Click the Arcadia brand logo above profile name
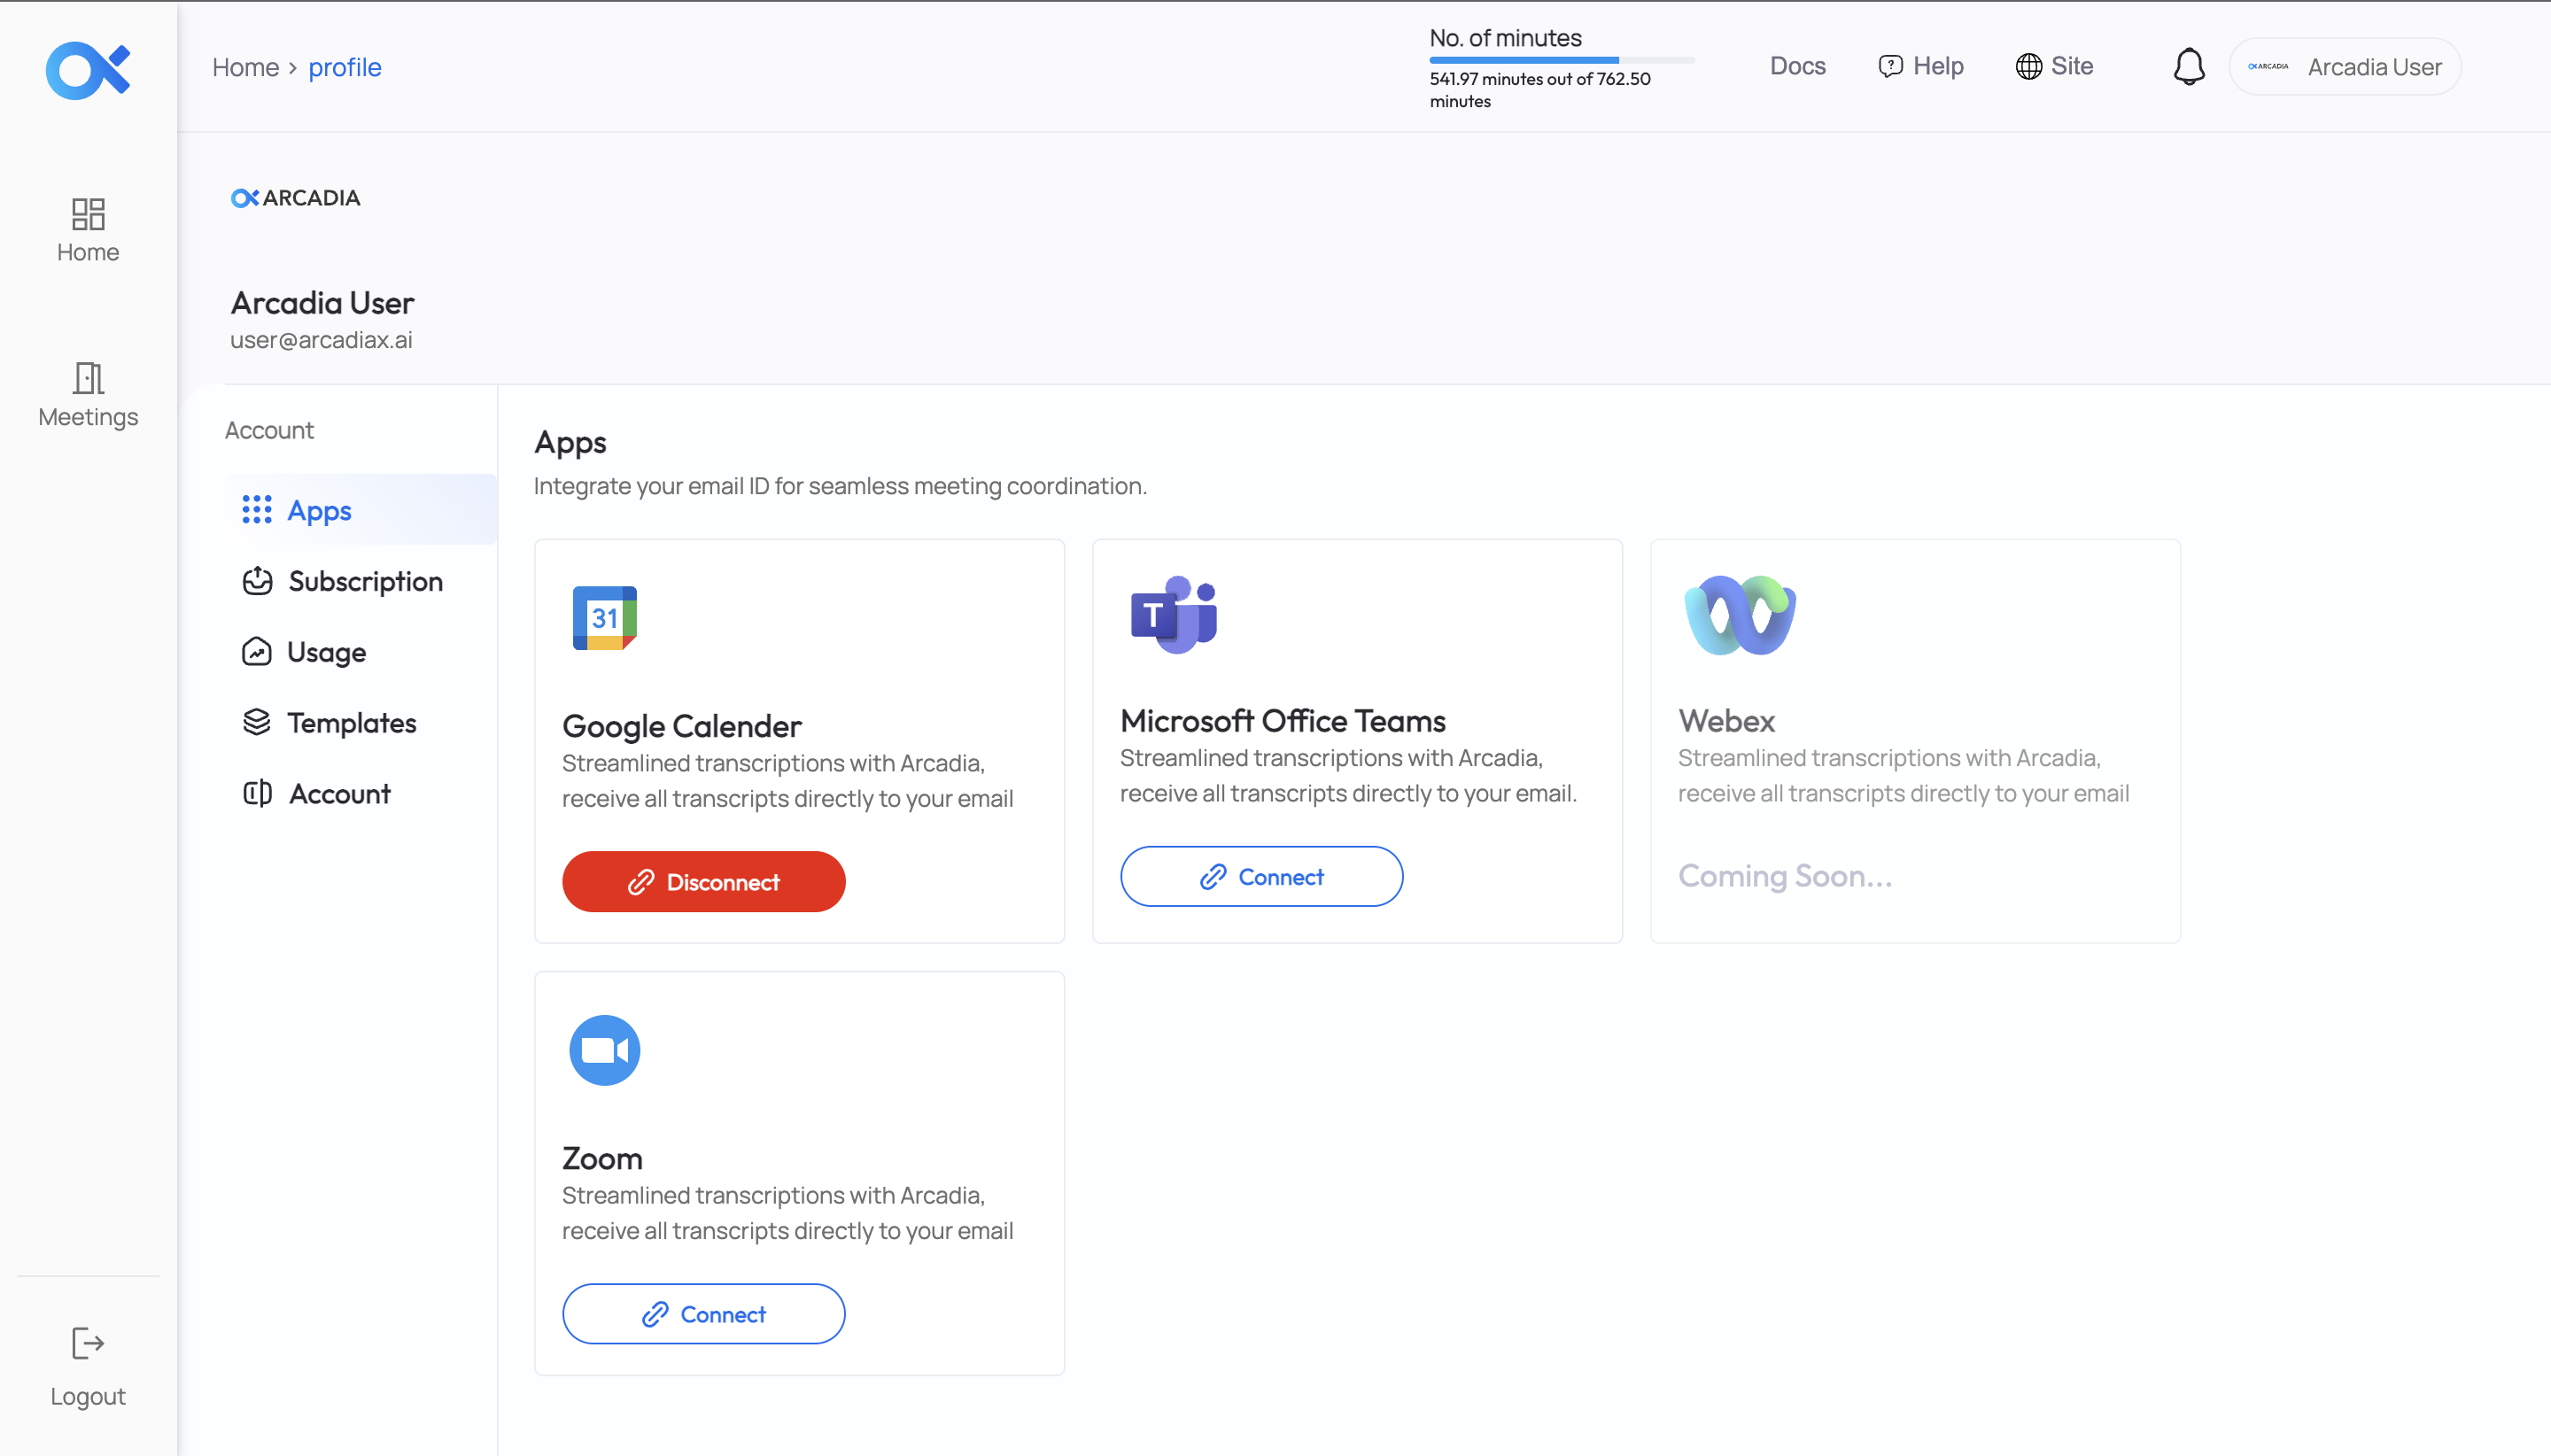 [x=296, y=198]
